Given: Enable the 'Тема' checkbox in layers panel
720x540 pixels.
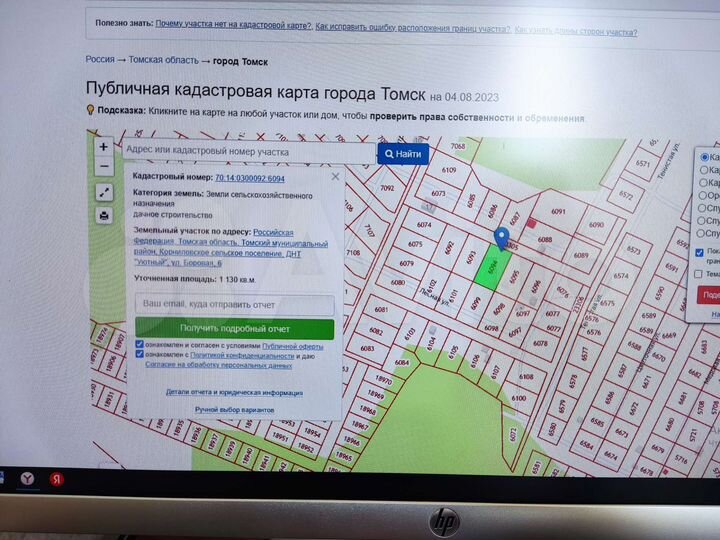Looking at the screenshot, I should point(699,274).
